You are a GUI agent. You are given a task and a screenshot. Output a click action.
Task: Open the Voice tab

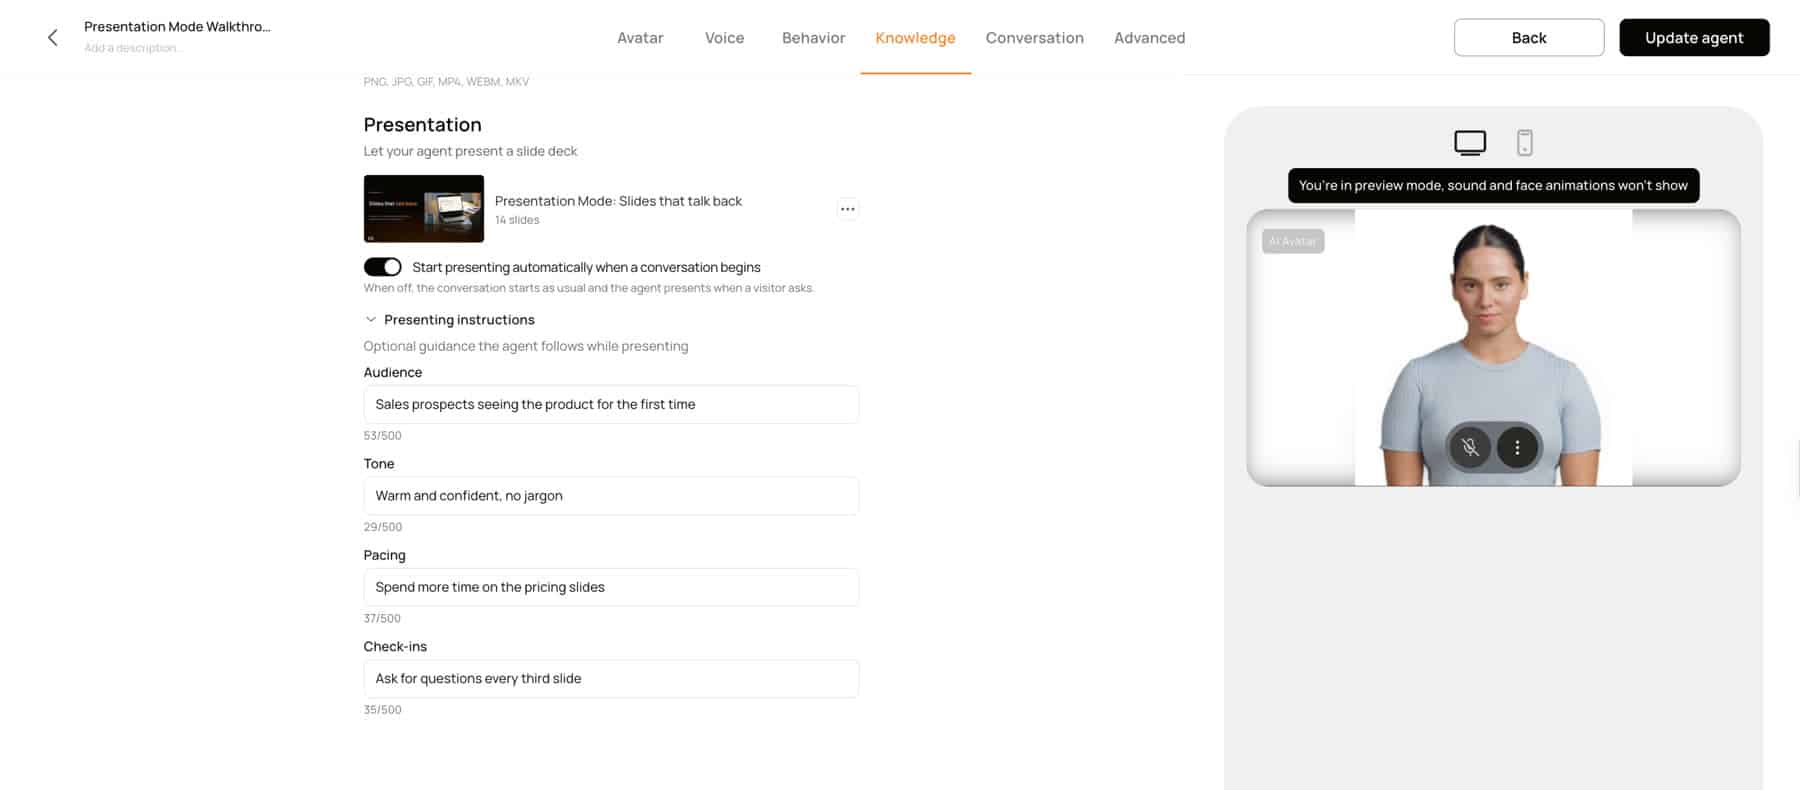point(724,38)
